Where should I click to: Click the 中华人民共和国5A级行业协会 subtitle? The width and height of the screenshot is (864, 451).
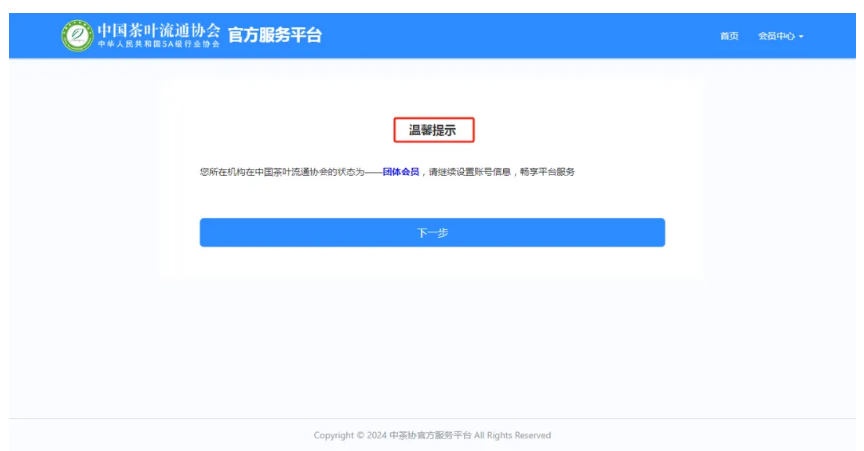(x=159, y=46)
